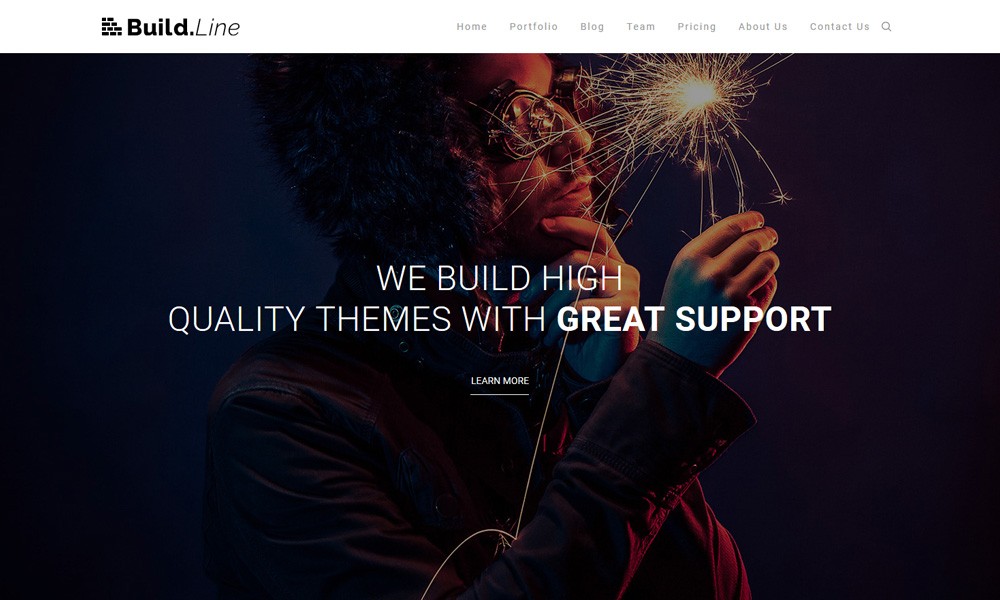Select Blog in the top navigation
Image resolution: width=1000 pixels, height=600 pixels.
(592, 27)
